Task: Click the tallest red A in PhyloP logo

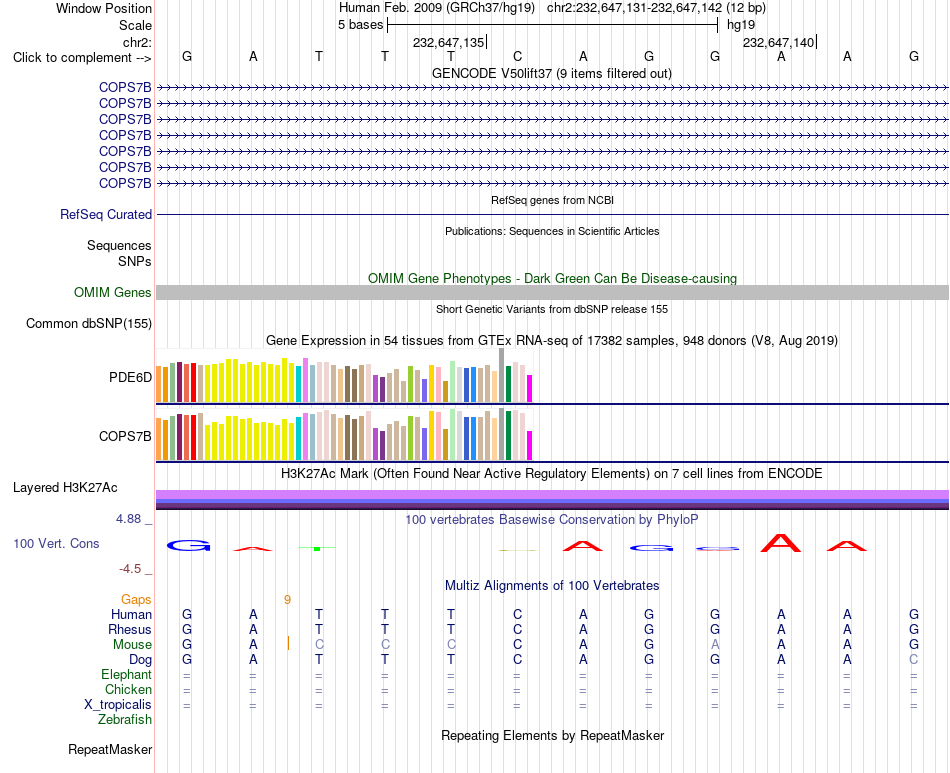Action: click(781, 542)
